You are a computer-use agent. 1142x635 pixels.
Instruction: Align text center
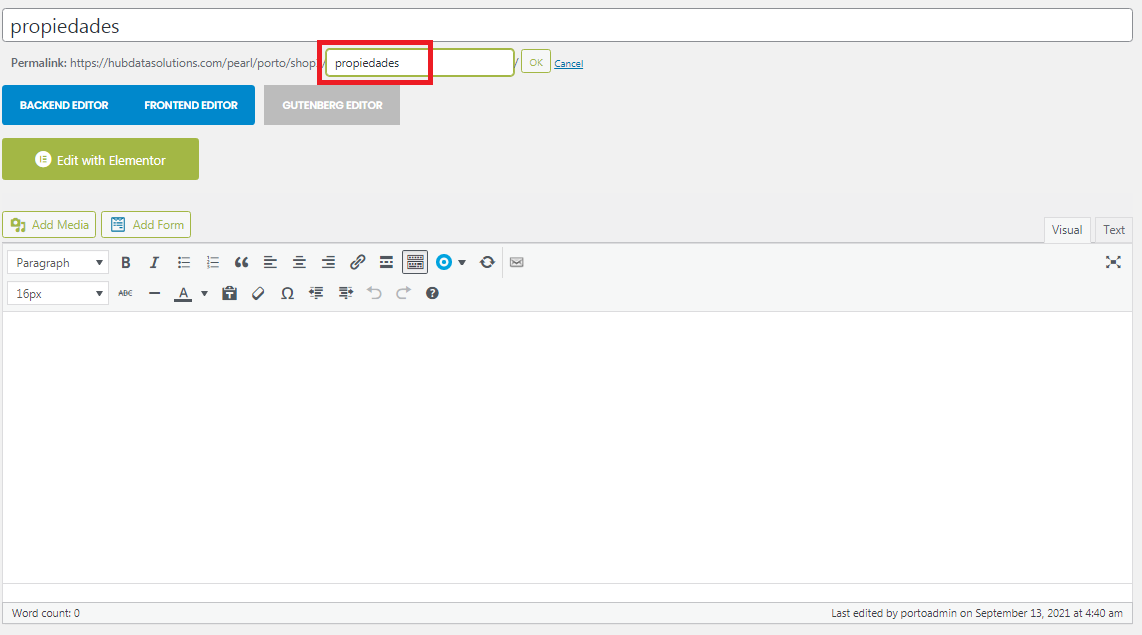(x=299, y=262)
